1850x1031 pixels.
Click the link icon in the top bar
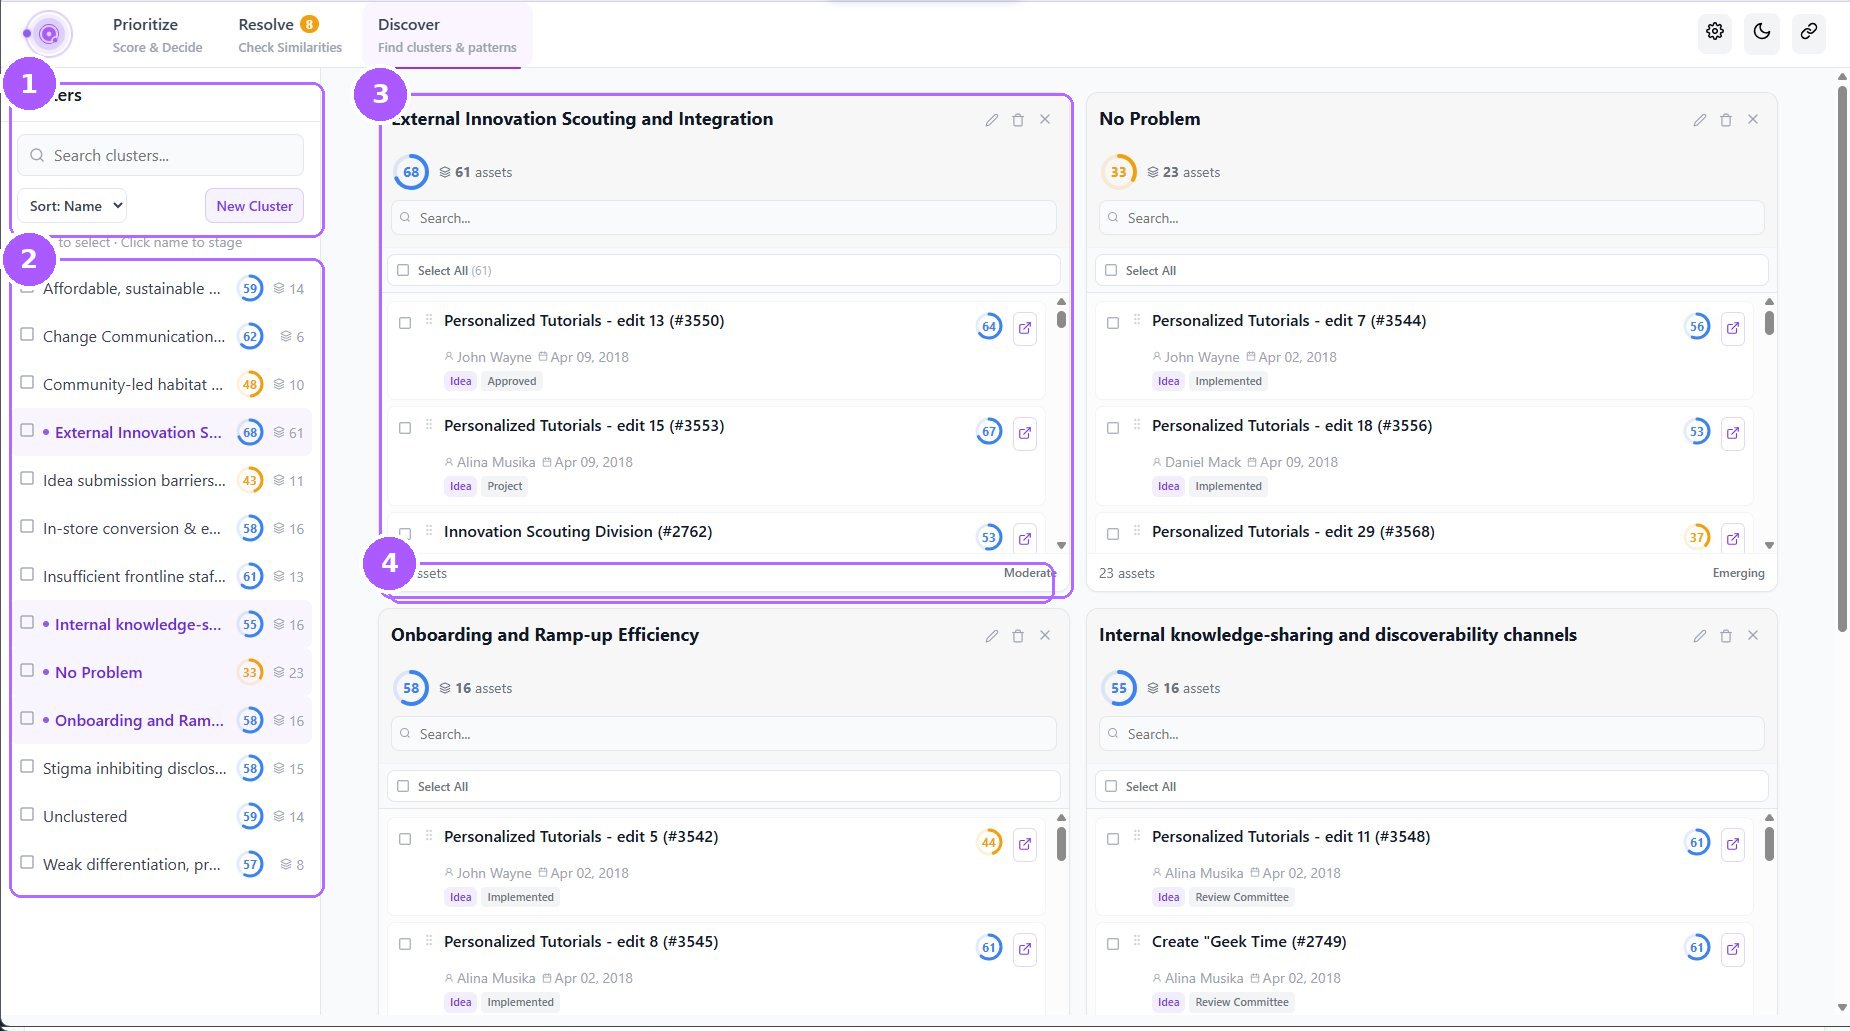click(1809, 32)
